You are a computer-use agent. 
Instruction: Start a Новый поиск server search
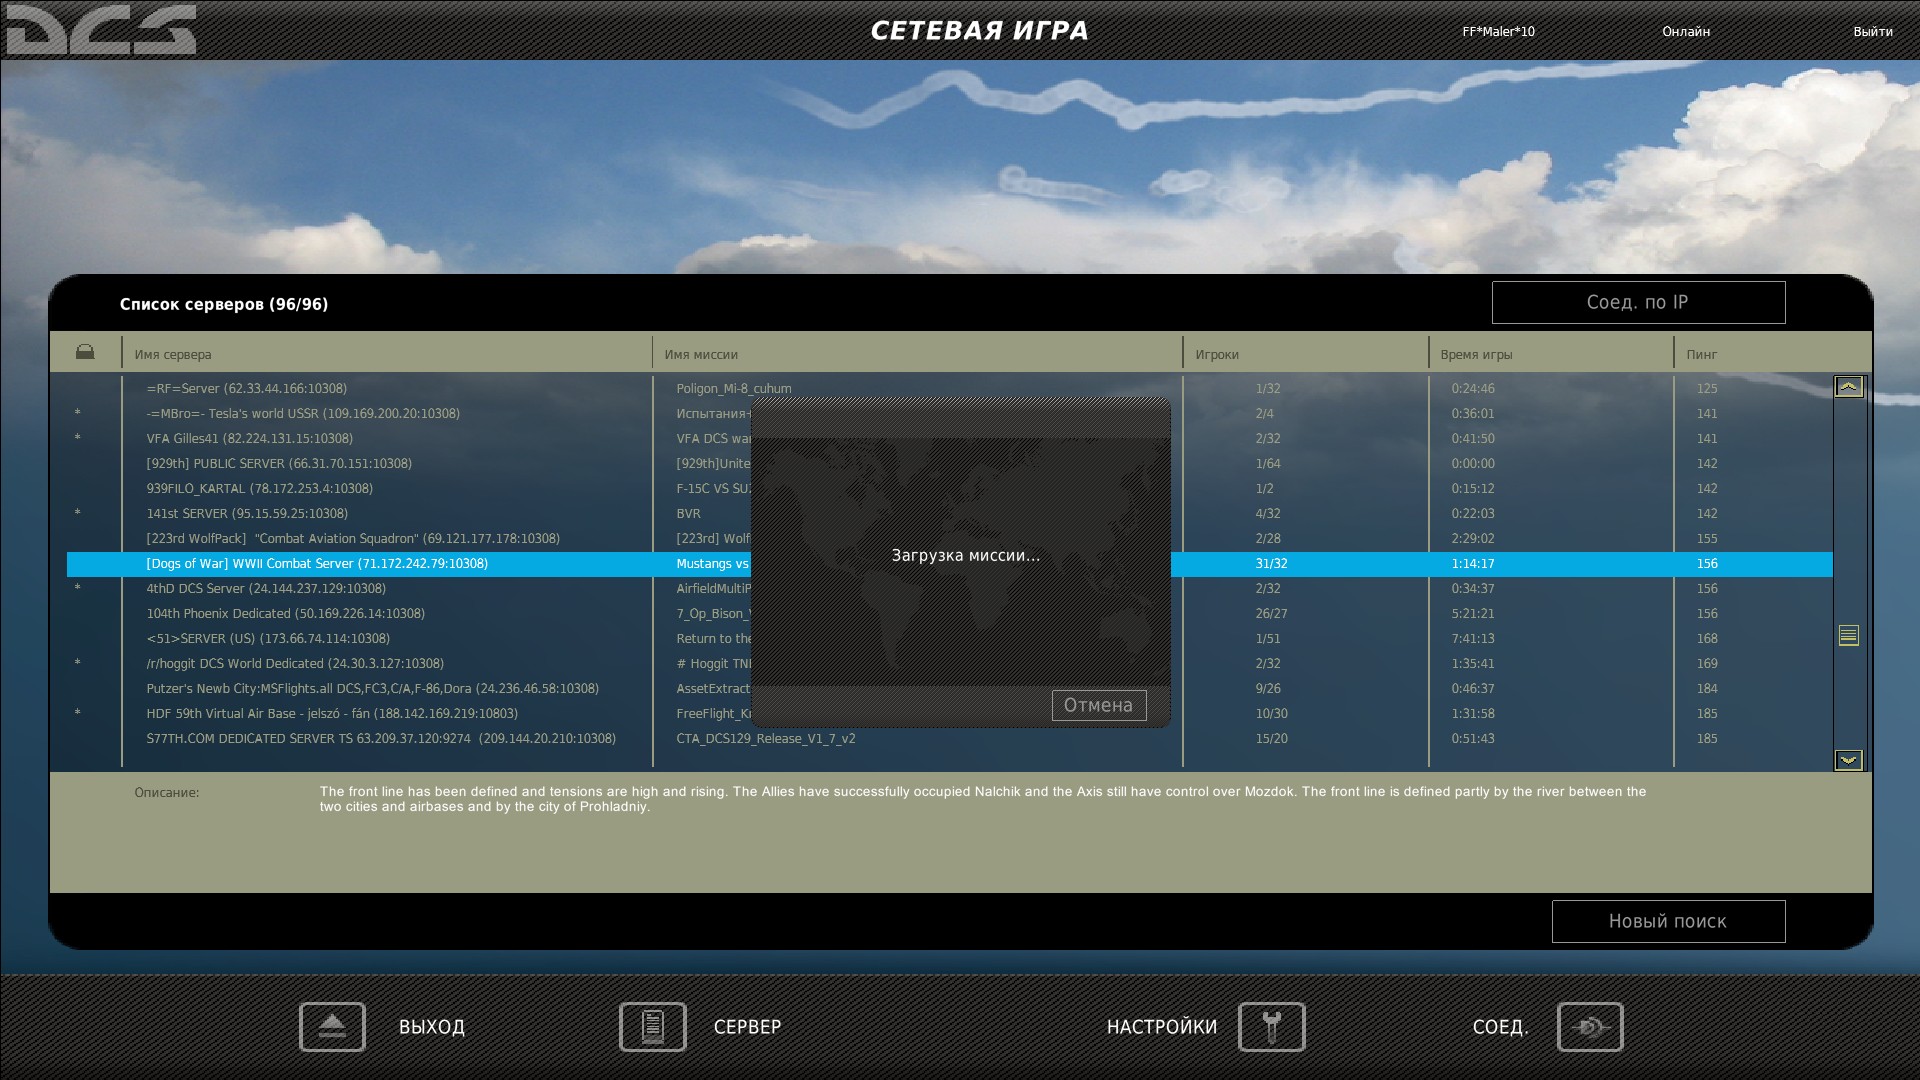pyautogui.click(x=1668, y=921)
